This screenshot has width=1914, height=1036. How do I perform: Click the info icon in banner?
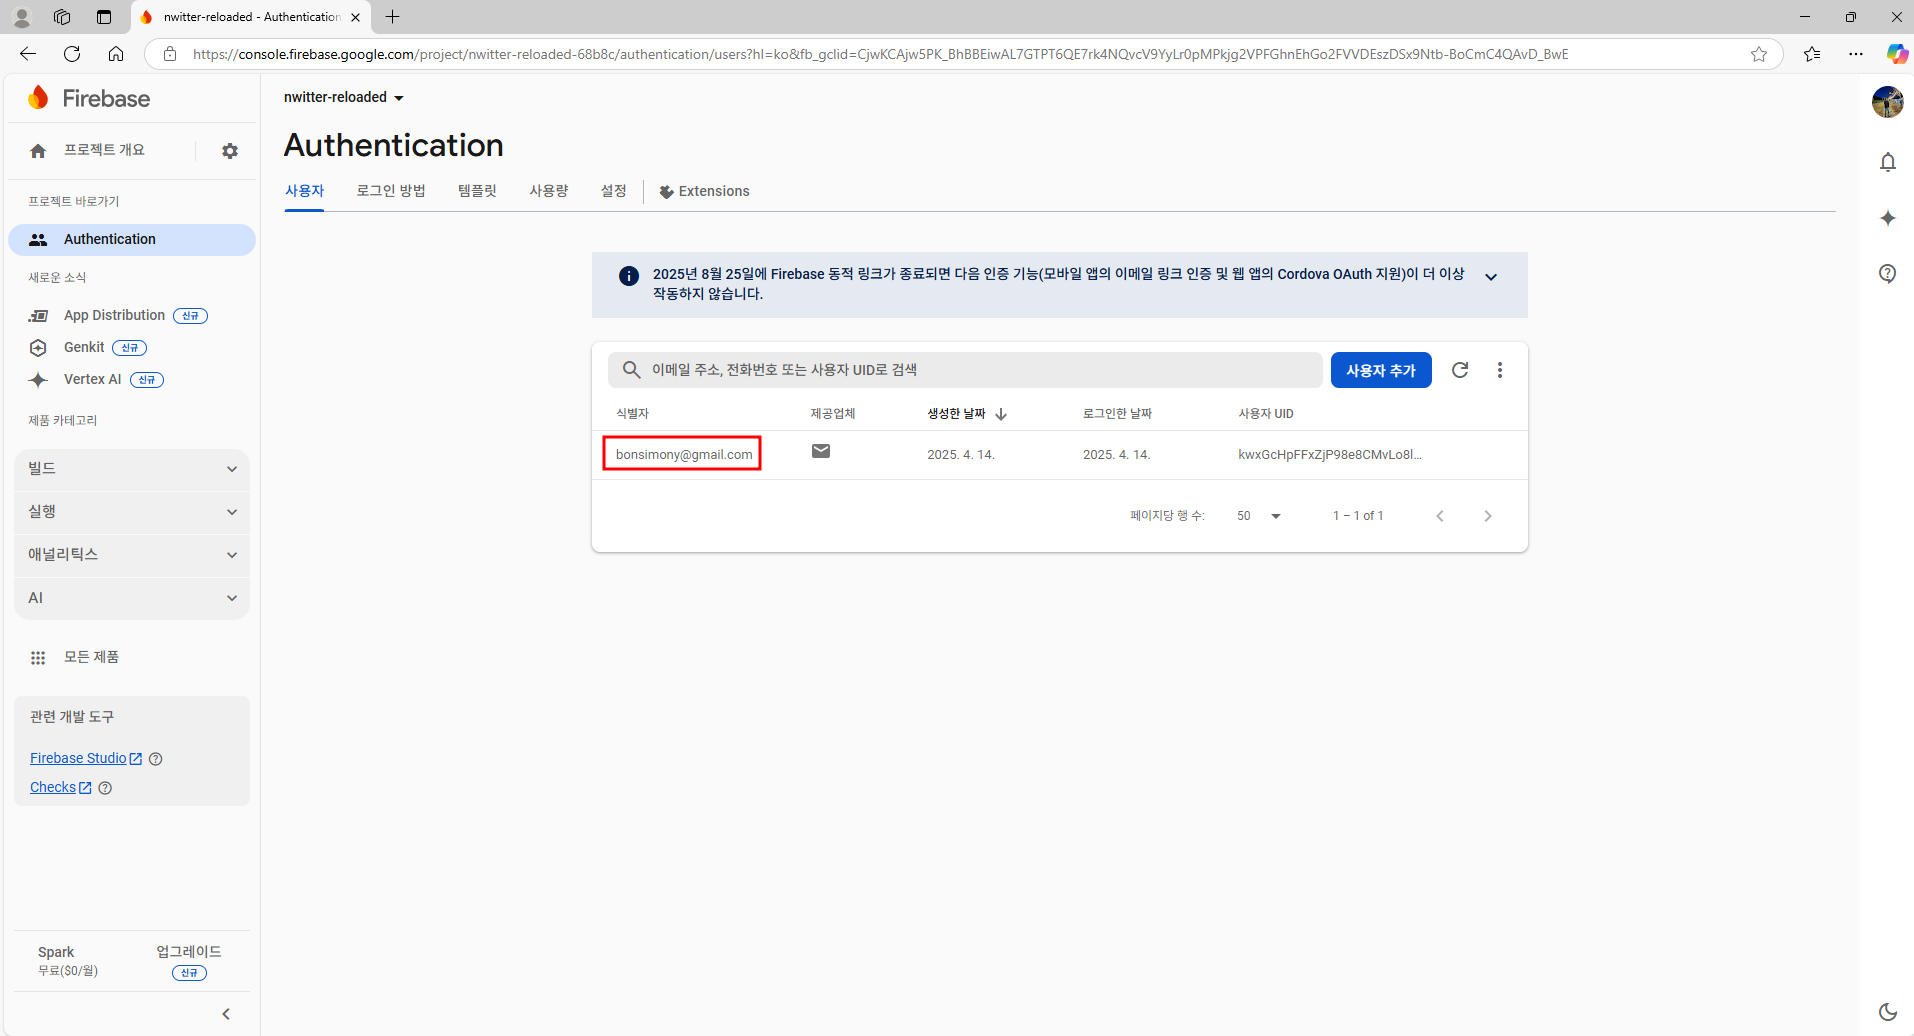629,276
